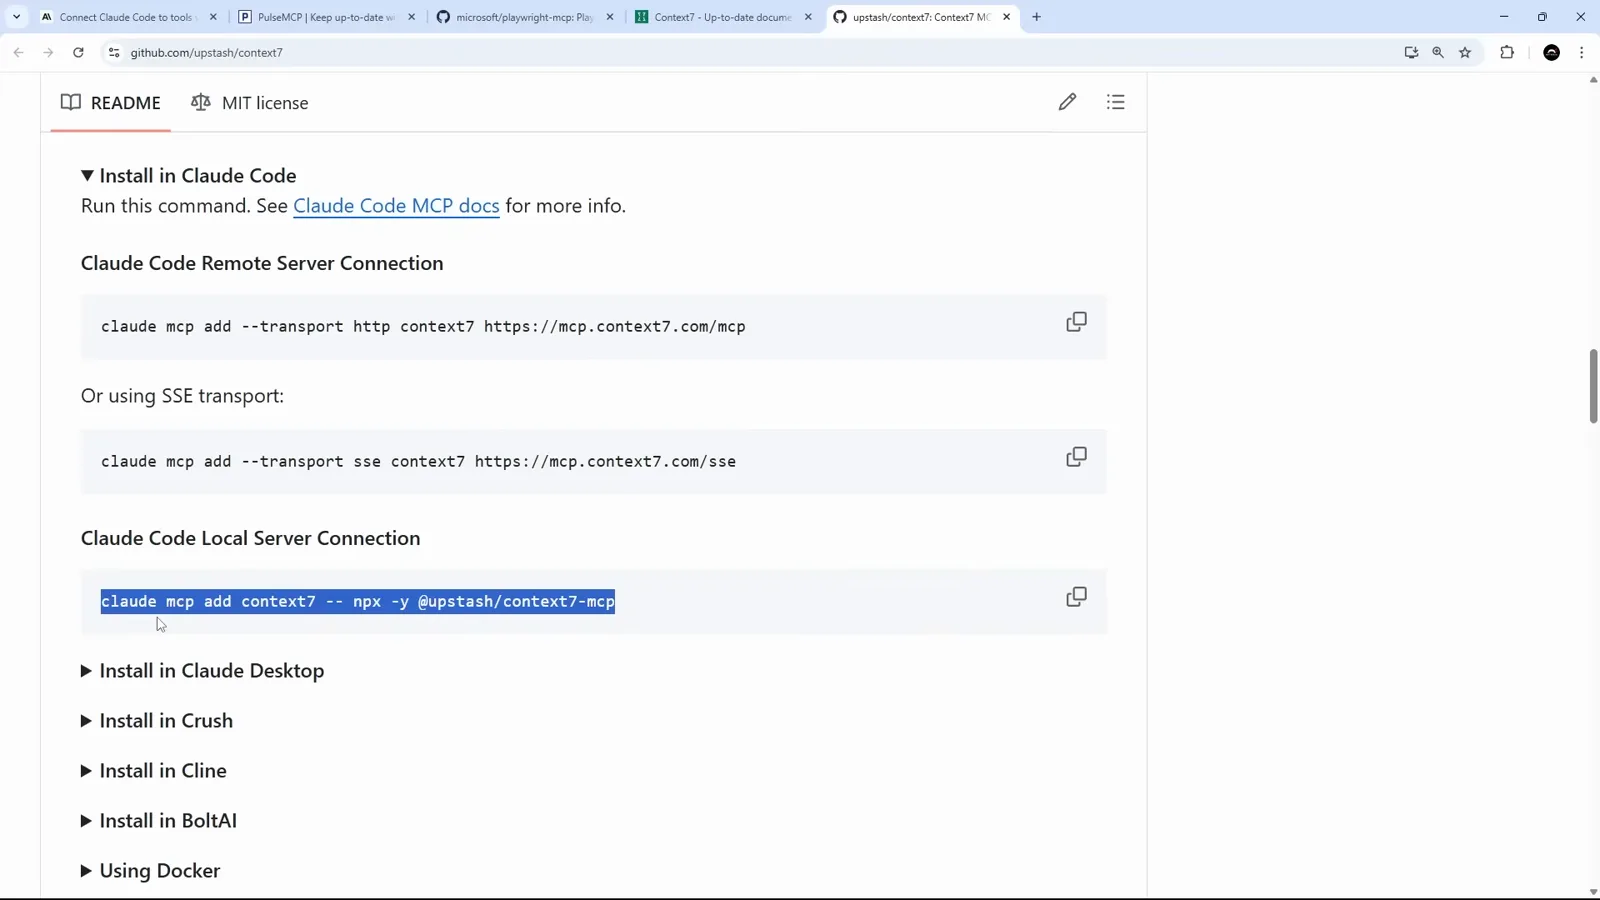Open the extensions puzzle icon
The width and height of the screenshot is (1600, 900).
click(1507, 52)
